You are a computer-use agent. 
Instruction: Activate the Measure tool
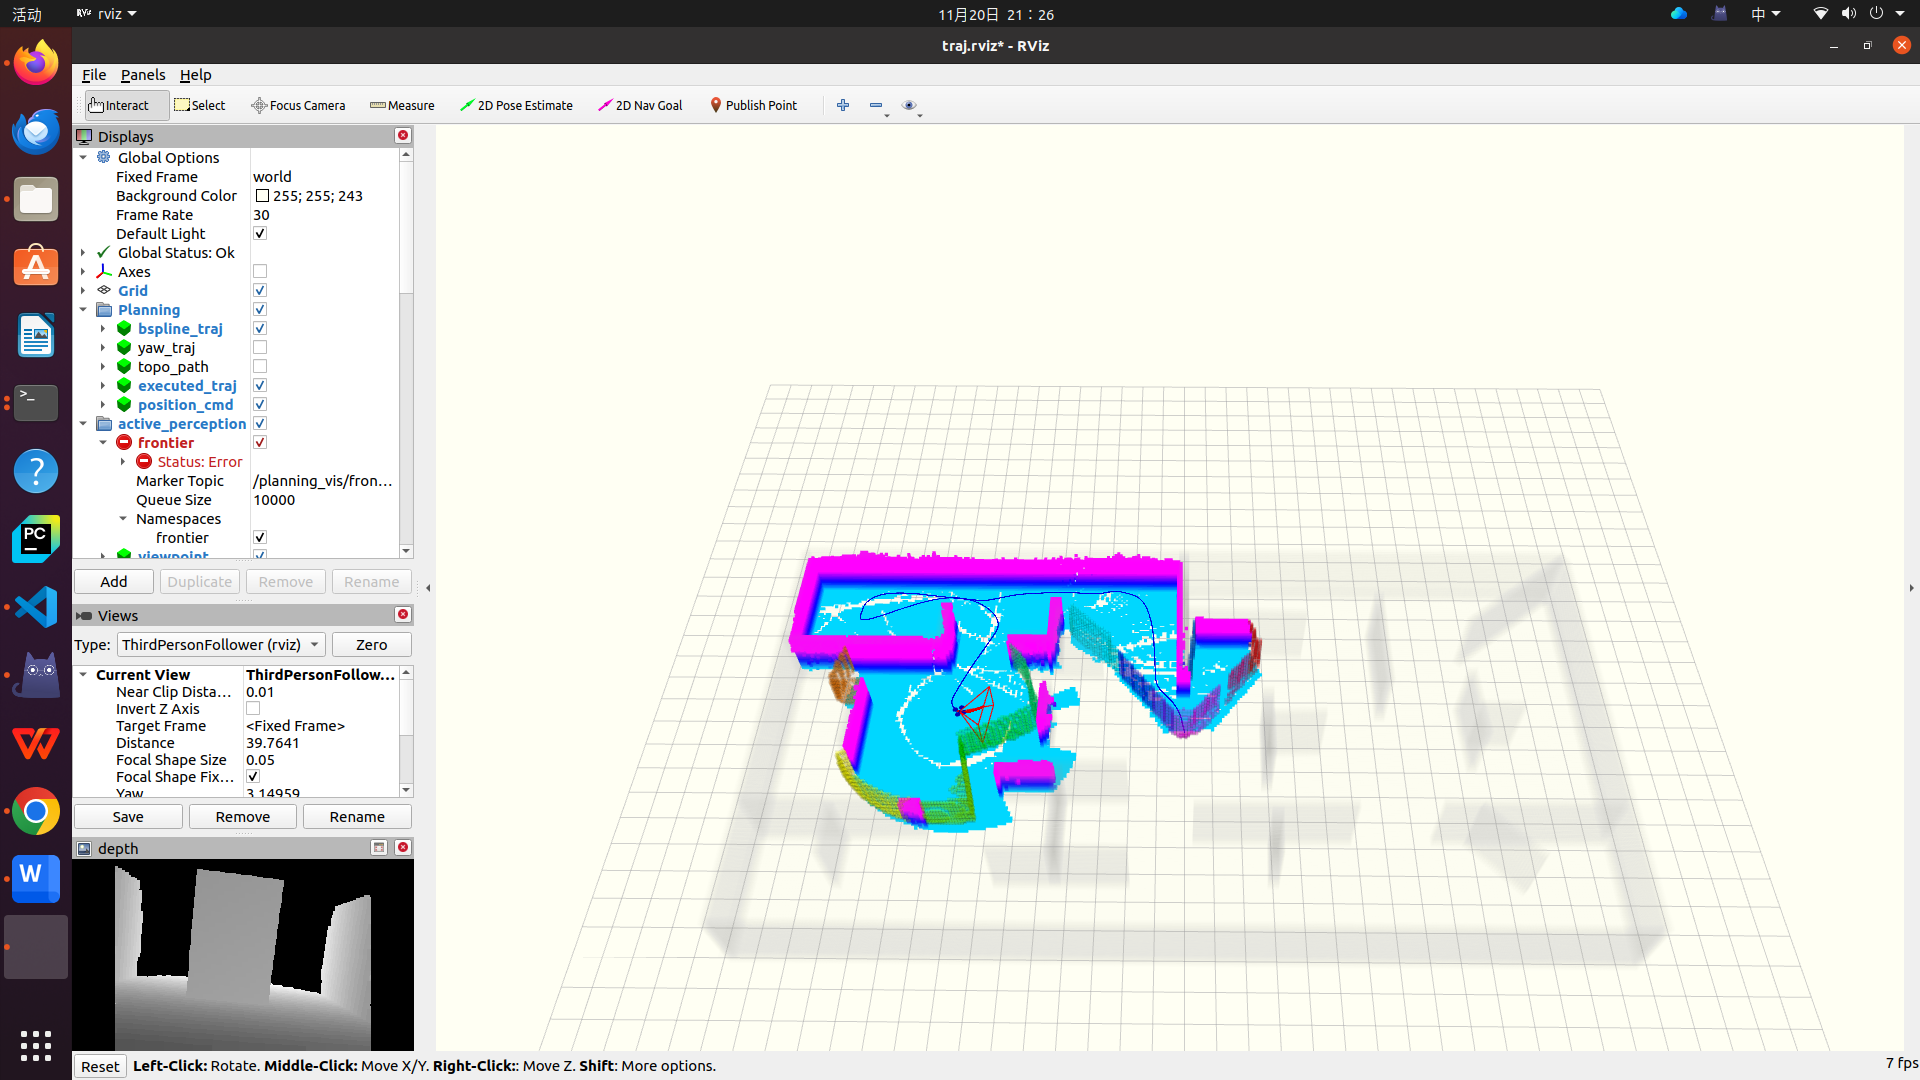coord(402,105)
